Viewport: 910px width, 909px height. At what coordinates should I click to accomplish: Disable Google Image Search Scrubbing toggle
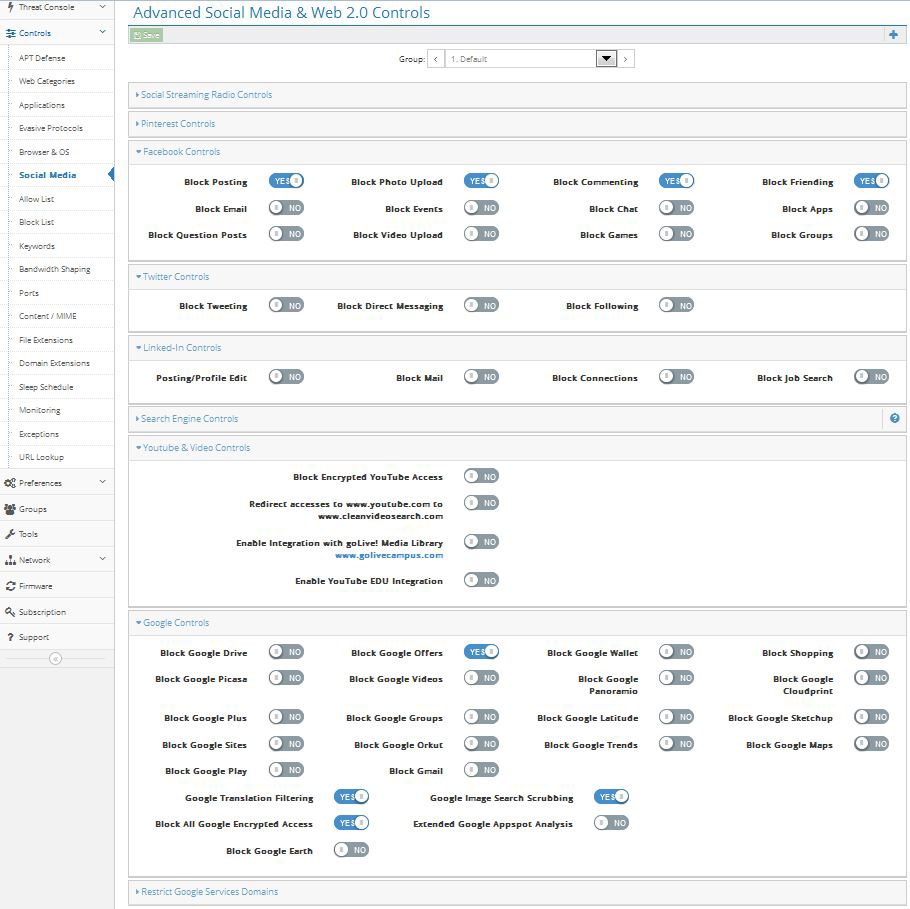tap(611, 797)
